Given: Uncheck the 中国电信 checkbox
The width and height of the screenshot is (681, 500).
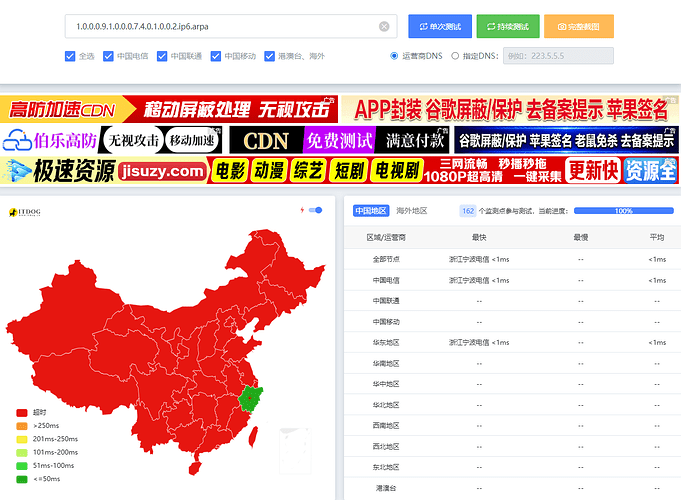Looking at the screenshot, I should point(108,56).
